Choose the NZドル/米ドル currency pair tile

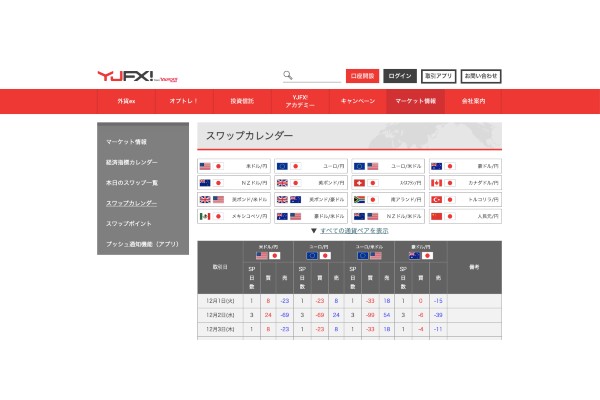pyautogui.click(x=388, y=216)
